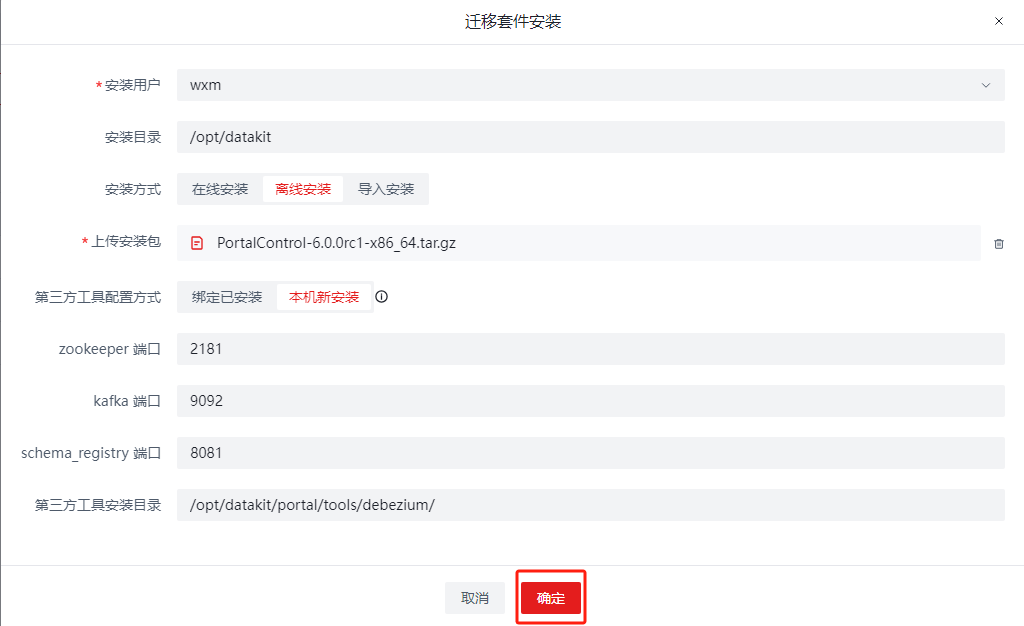Image resolution: width=1024 pixels, height=626 pixels.
Task: Click the file icon beside PortalControl package name
Action: [197, 242]
